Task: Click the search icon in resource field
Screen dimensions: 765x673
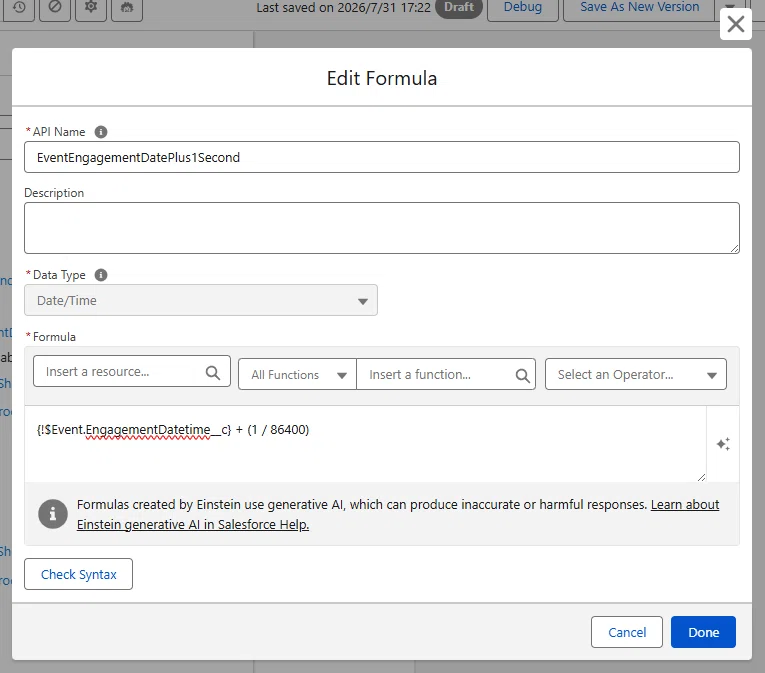Action: (213, 372)
